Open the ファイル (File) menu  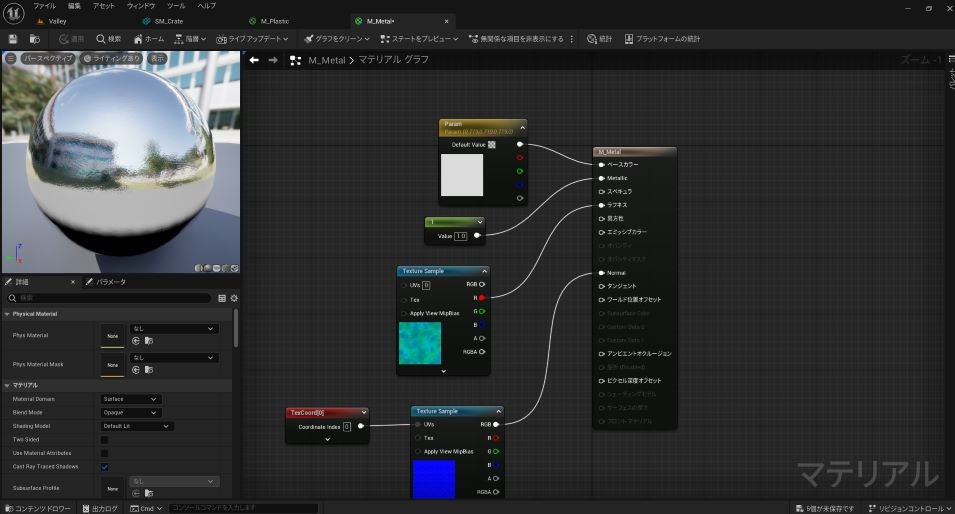click(x=44, y=5)
